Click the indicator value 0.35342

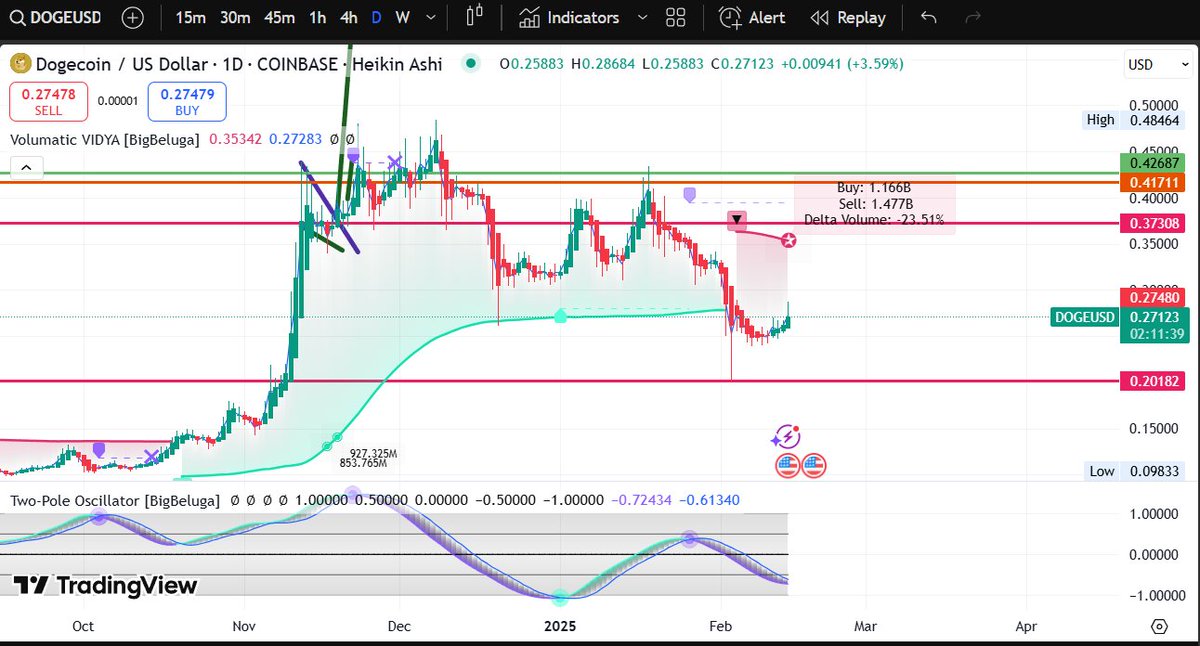tap(236, 139)
